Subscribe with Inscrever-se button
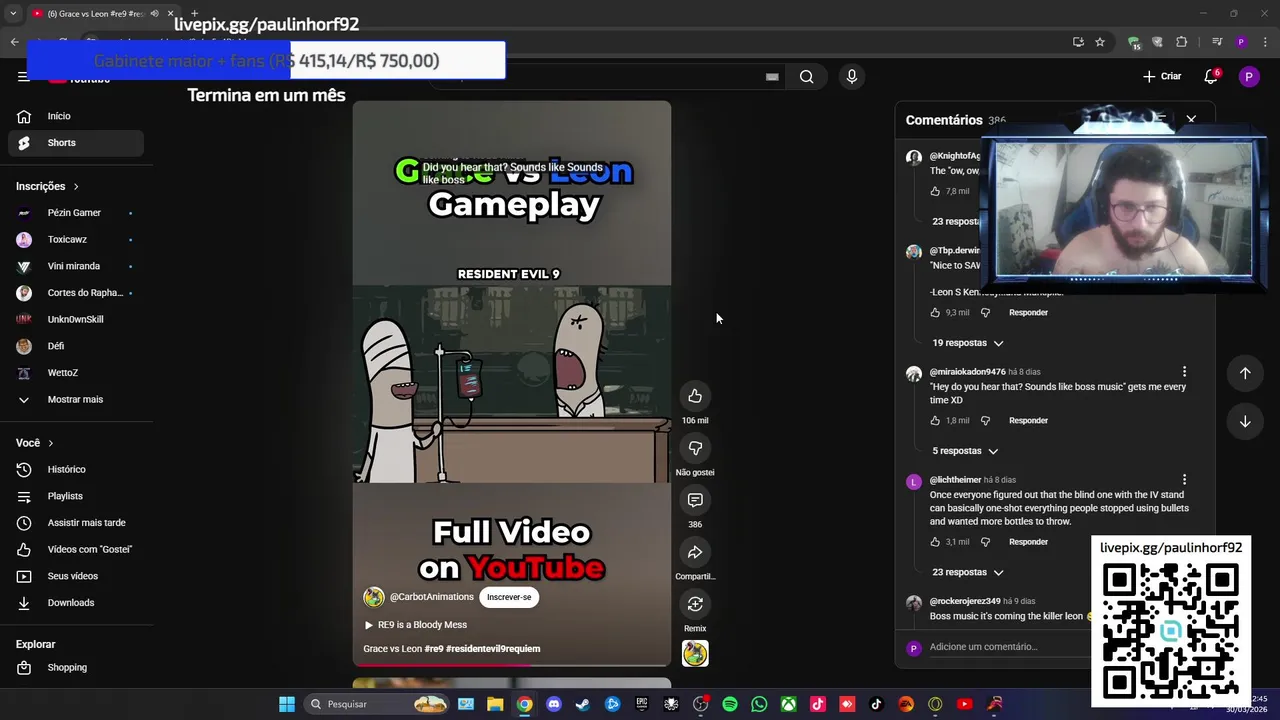The height and width of the screenshot is (720, 1280). click(x=509, y=597)
